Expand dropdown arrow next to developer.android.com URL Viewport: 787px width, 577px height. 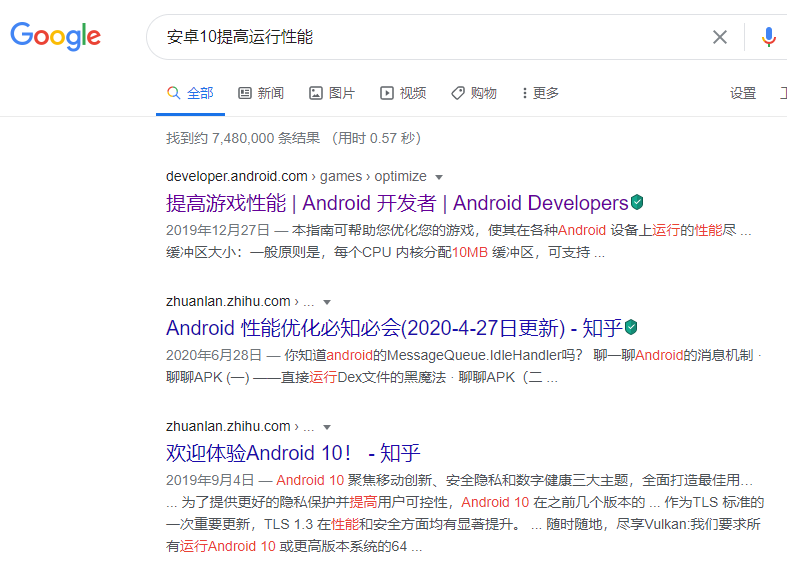tap(439, 177)
